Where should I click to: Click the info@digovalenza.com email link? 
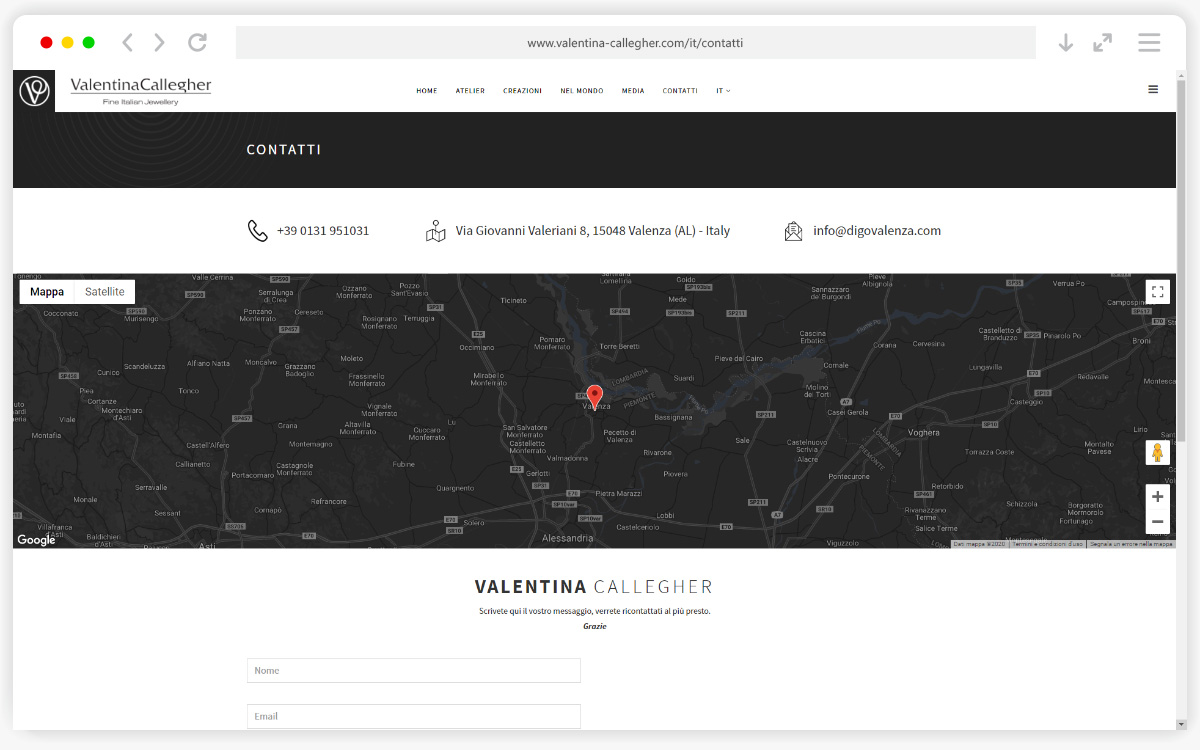[x=876, y=231]
